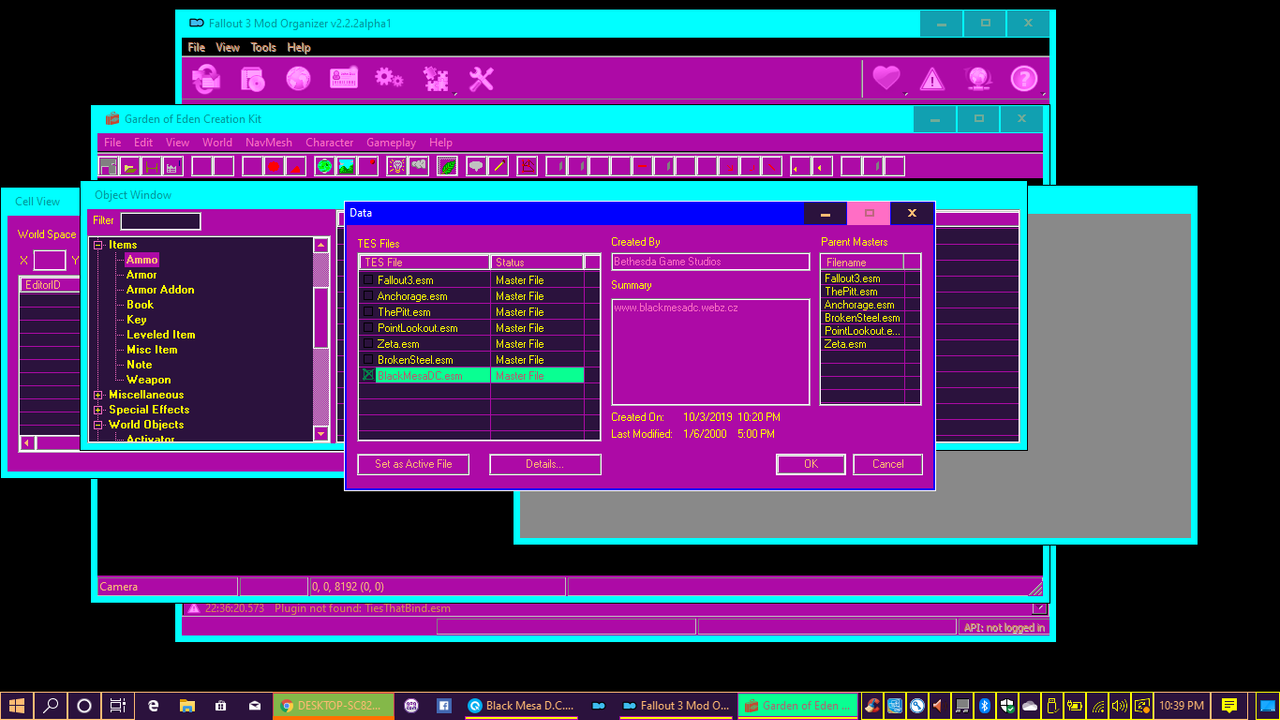Click the Windows Start button
Viewport: 1280px width, 720px height.
pyautogui.click(x=17, y=705)
